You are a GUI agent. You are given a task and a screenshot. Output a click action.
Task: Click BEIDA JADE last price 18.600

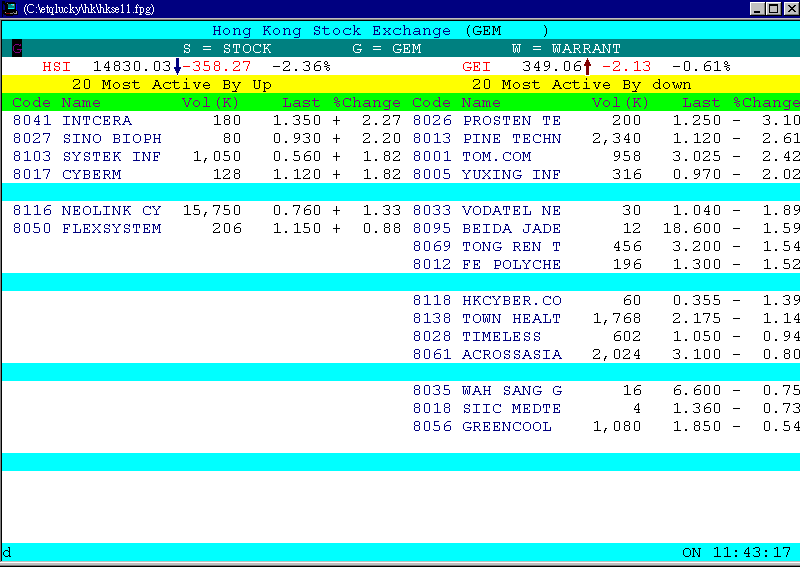click(692, 228)
